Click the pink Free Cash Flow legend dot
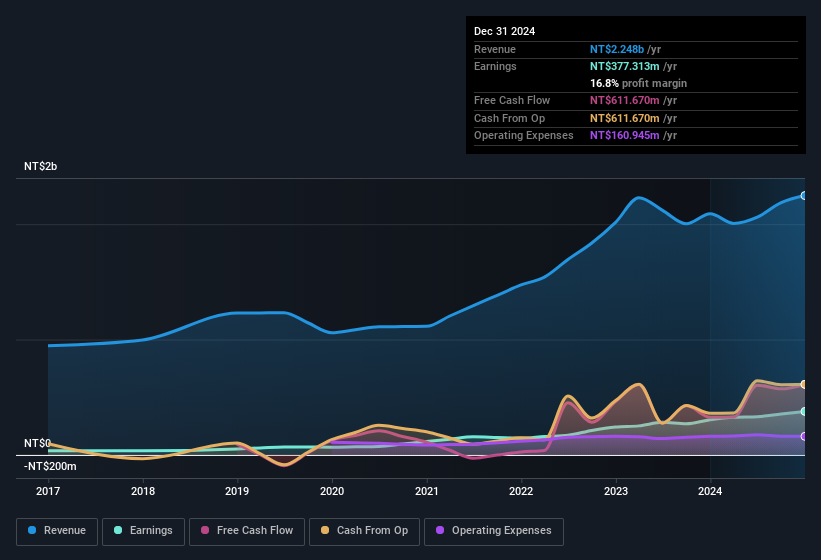821x560 pixels. [x=205, y=530]
